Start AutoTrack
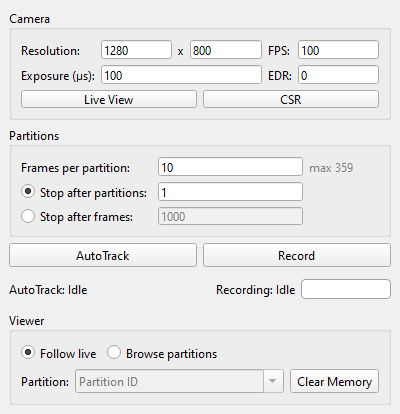Image resolution: width=400 pixels, height=414 pixels. [103, 255]
